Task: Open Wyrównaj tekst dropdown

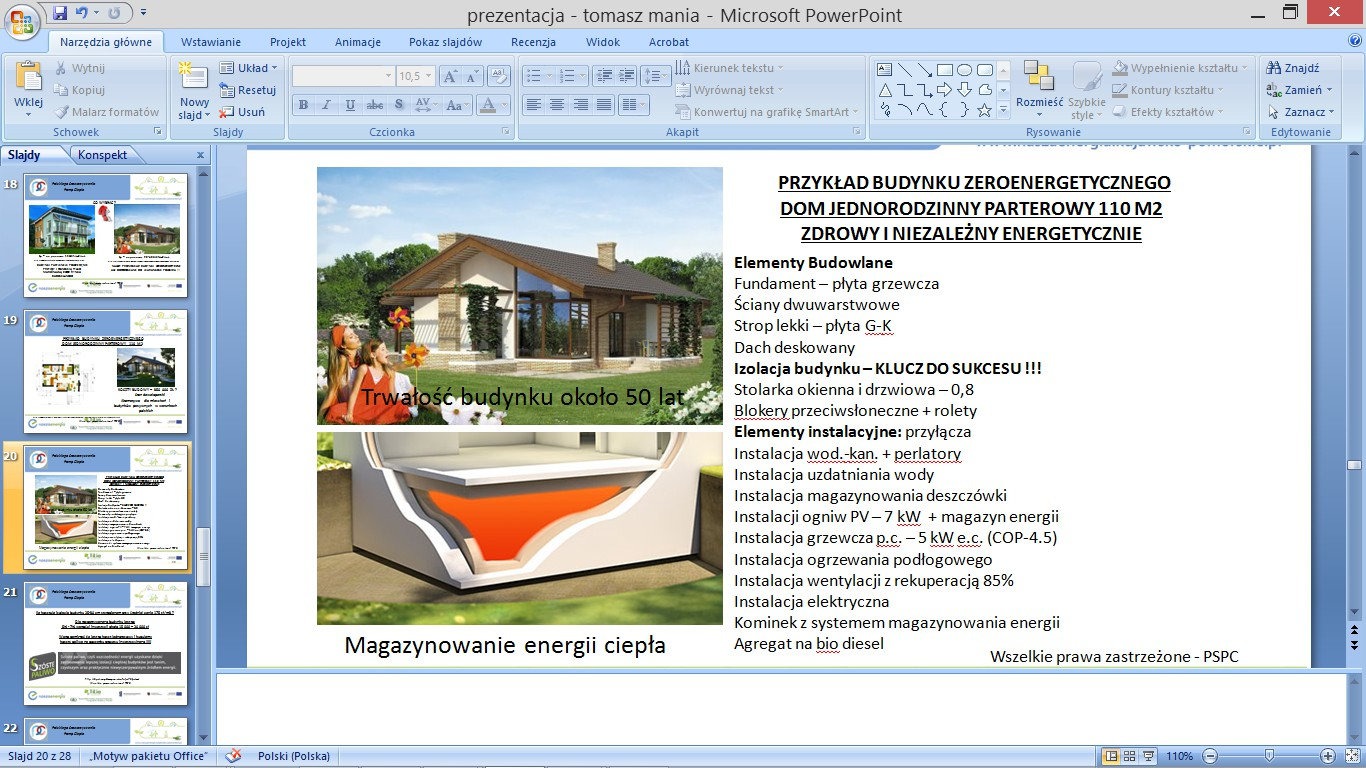Action: 727,90
